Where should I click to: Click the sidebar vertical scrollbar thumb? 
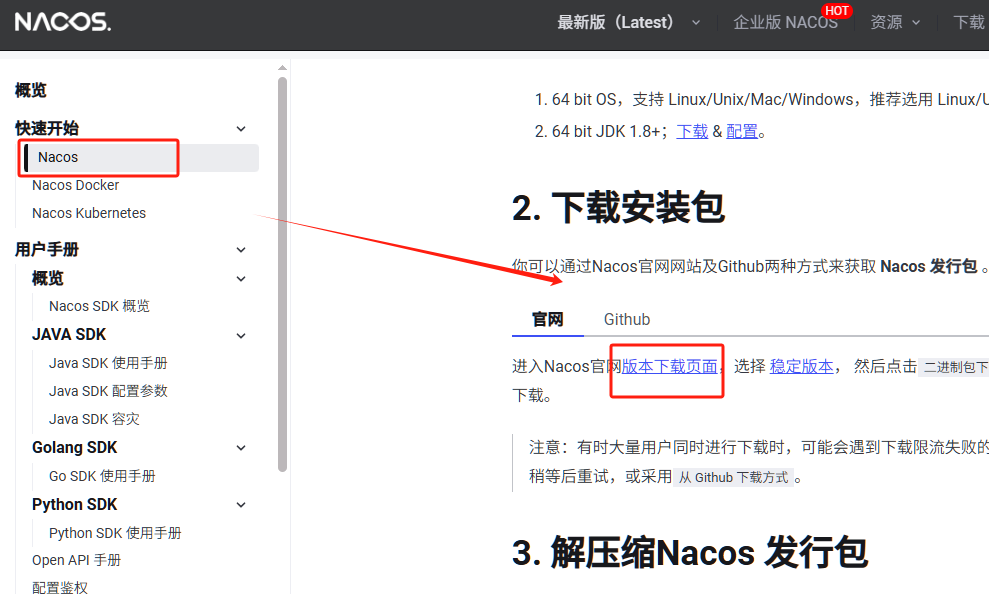coord(282,274)
